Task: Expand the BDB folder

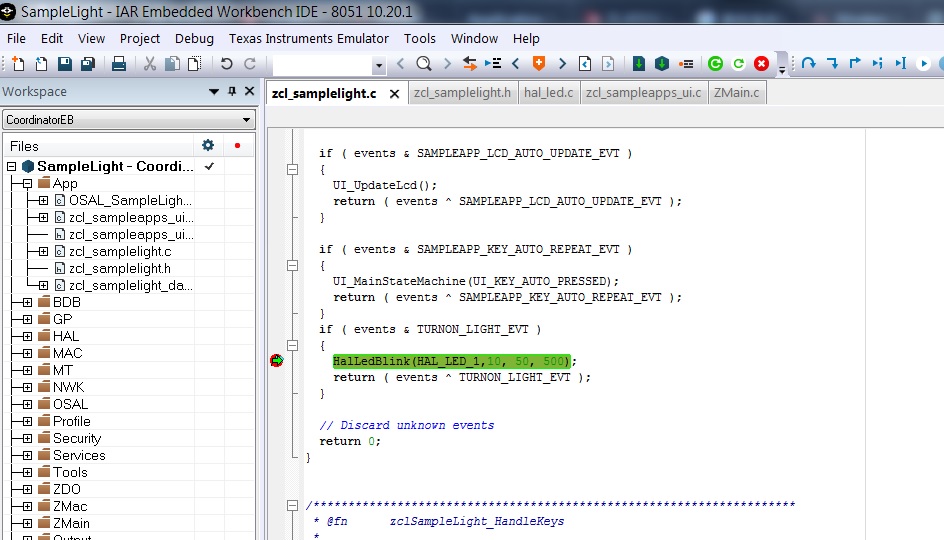Action: tap(27, 302)
